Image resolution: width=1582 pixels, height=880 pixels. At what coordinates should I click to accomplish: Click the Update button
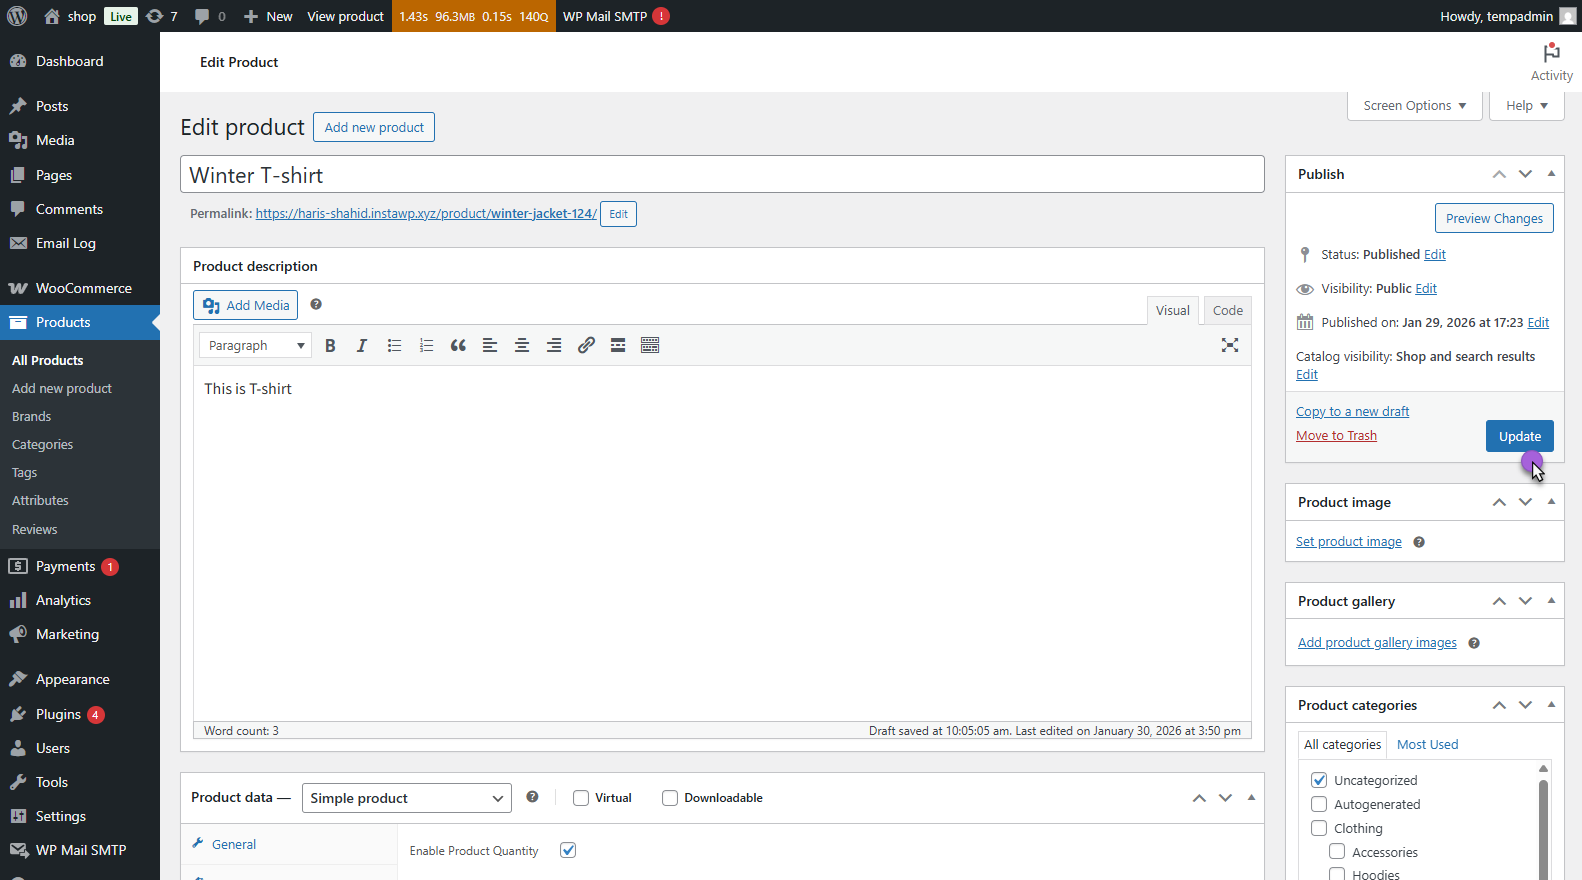click(x=1519, y=436)
